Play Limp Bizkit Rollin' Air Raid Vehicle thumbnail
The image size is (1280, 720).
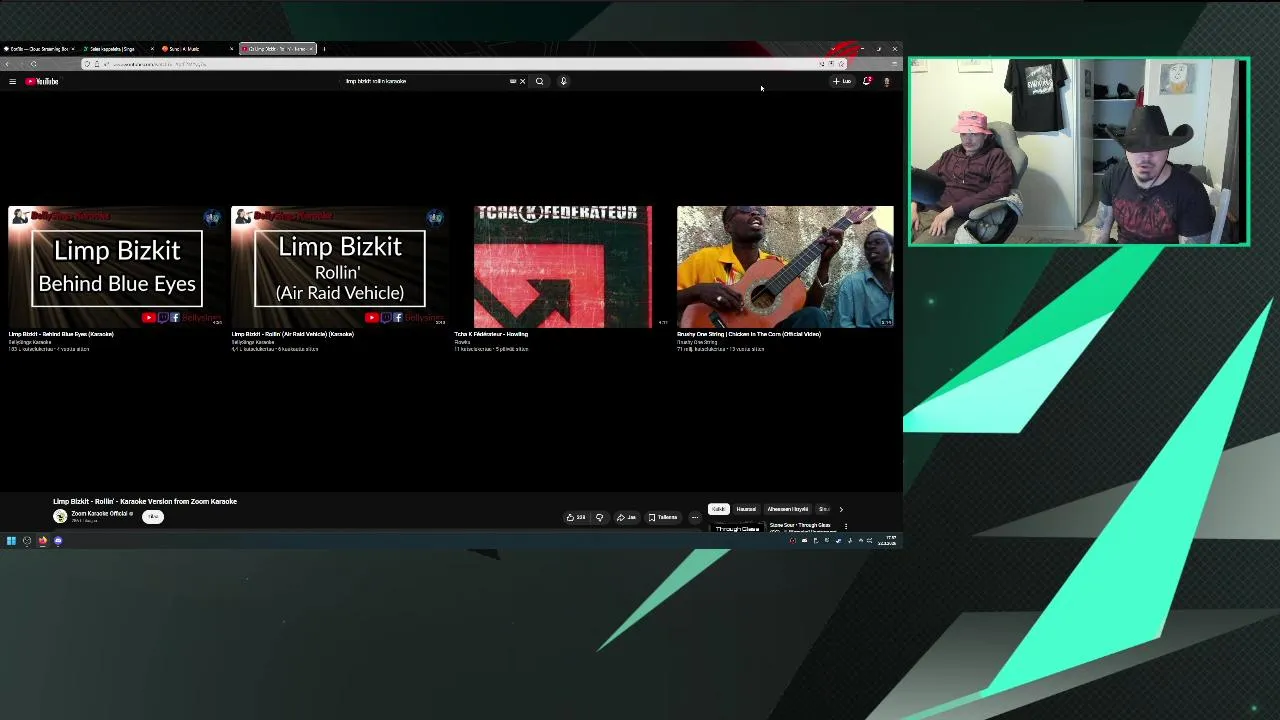click(340, 267)
